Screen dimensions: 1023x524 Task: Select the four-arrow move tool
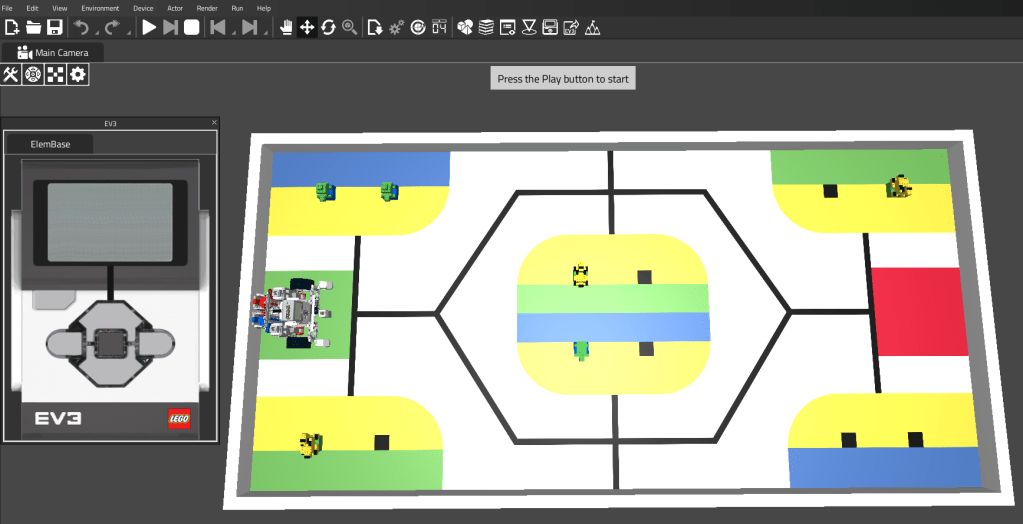tap(307, 27)
